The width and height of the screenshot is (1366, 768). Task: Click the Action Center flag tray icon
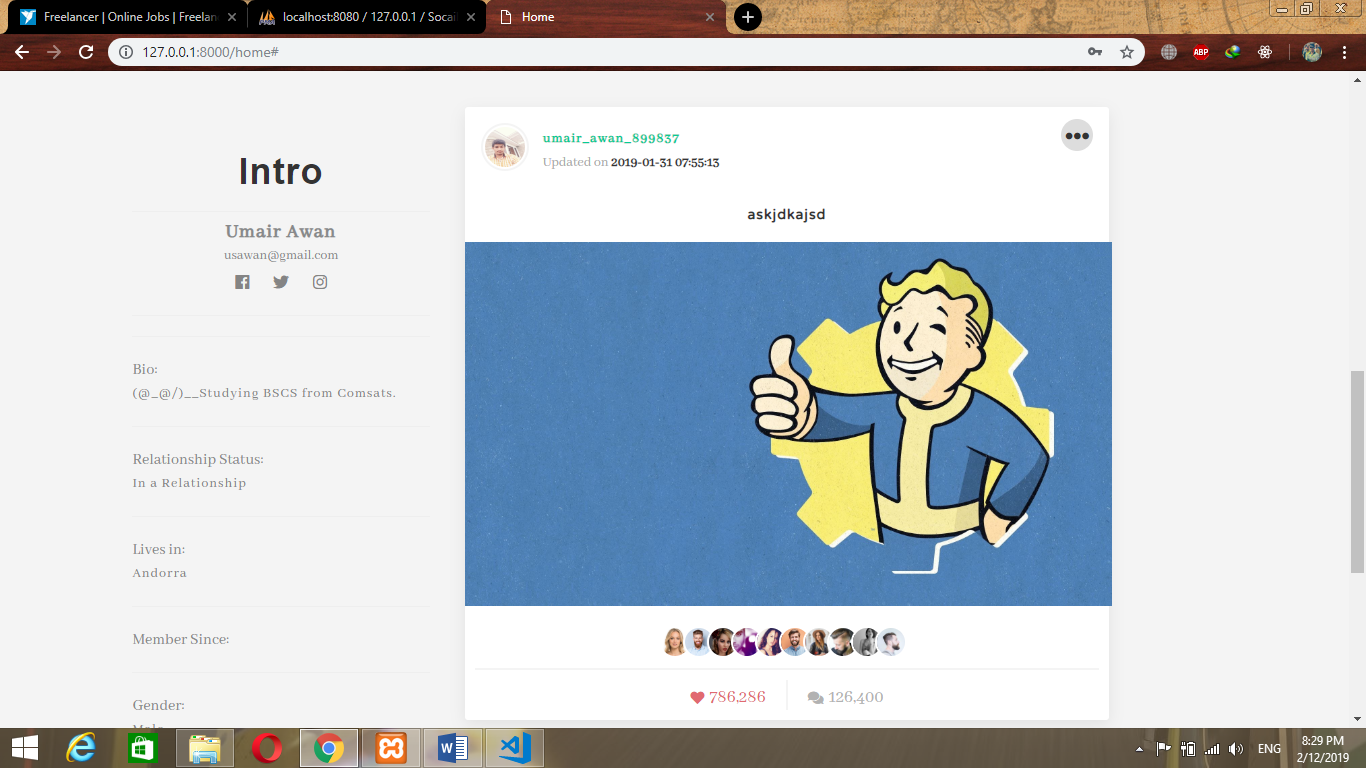pos(1163,748)
